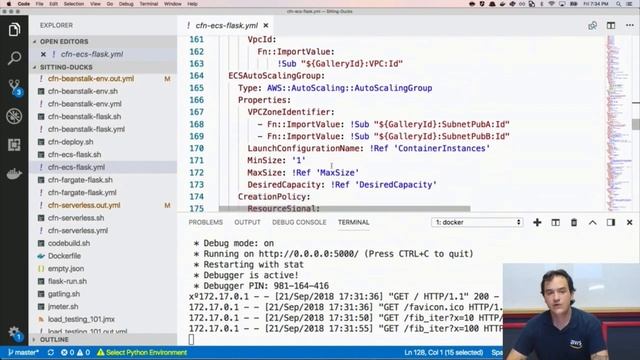Open gatling.sh file

coord(64,293)
